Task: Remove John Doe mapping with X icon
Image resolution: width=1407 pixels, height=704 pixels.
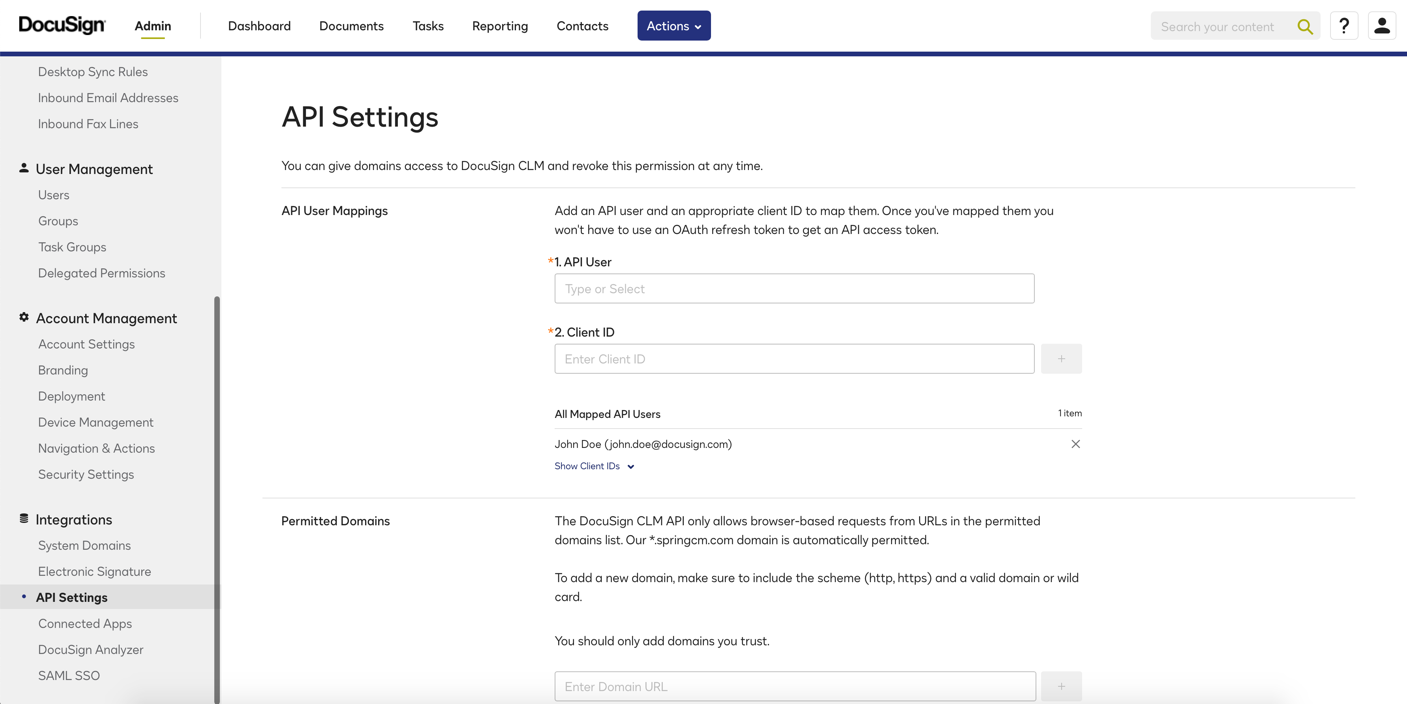Action: pos(1075,444)
